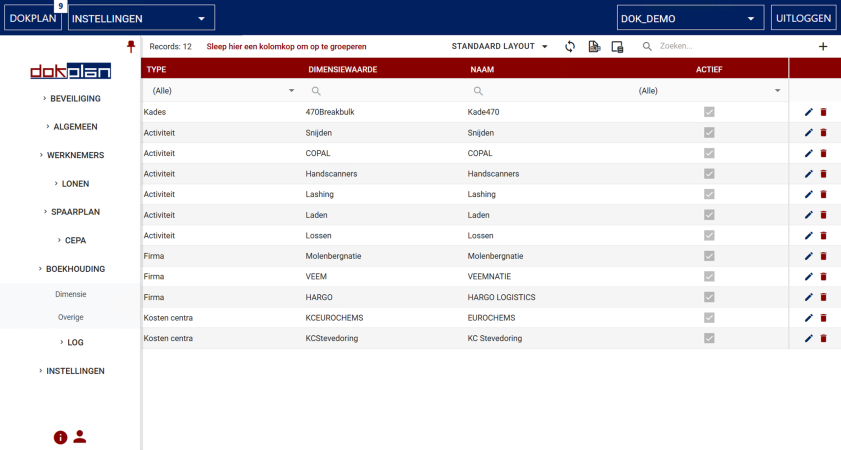Viewport: 841px width, 450px height.
Task: Click the pin icon above the sidebar
Action: tap(130, 47)
